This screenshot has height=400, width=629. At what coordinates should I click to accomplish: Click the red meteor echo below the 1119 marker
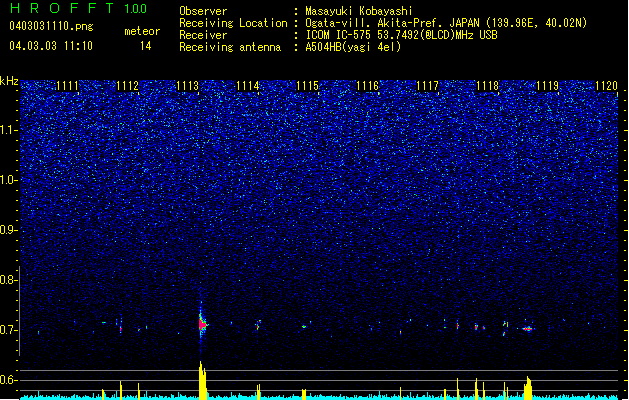(528, 329)
